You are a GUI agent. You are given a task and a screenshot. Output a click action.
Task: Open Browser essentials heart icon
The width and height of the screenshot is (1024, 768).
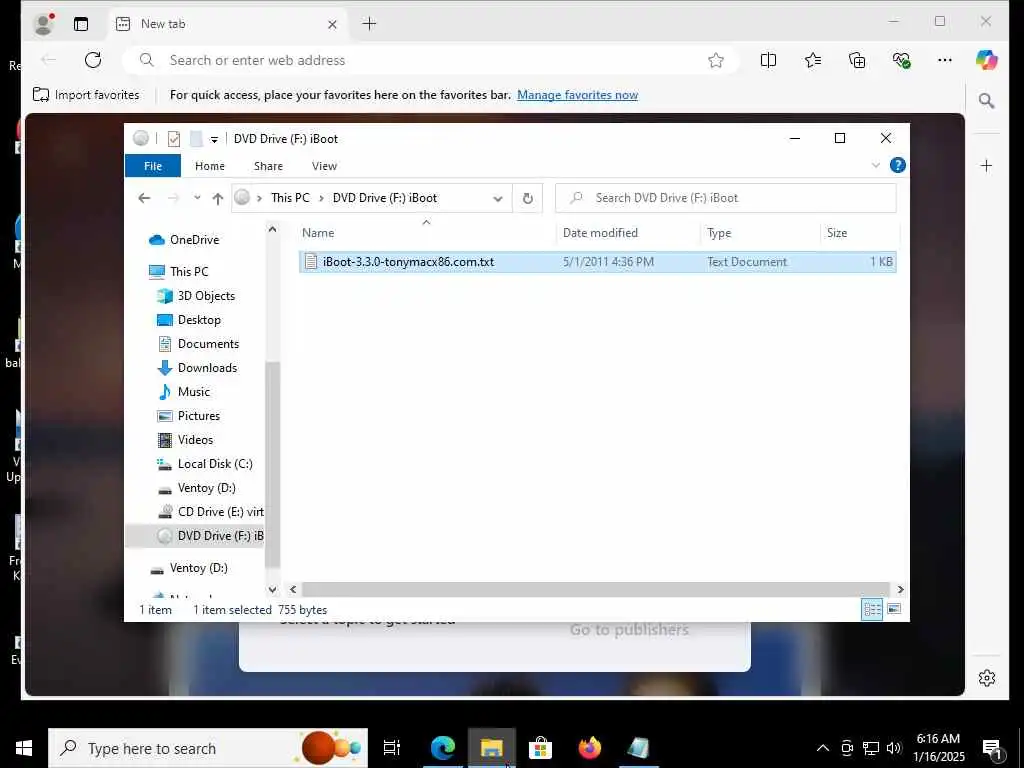point(901,60)
